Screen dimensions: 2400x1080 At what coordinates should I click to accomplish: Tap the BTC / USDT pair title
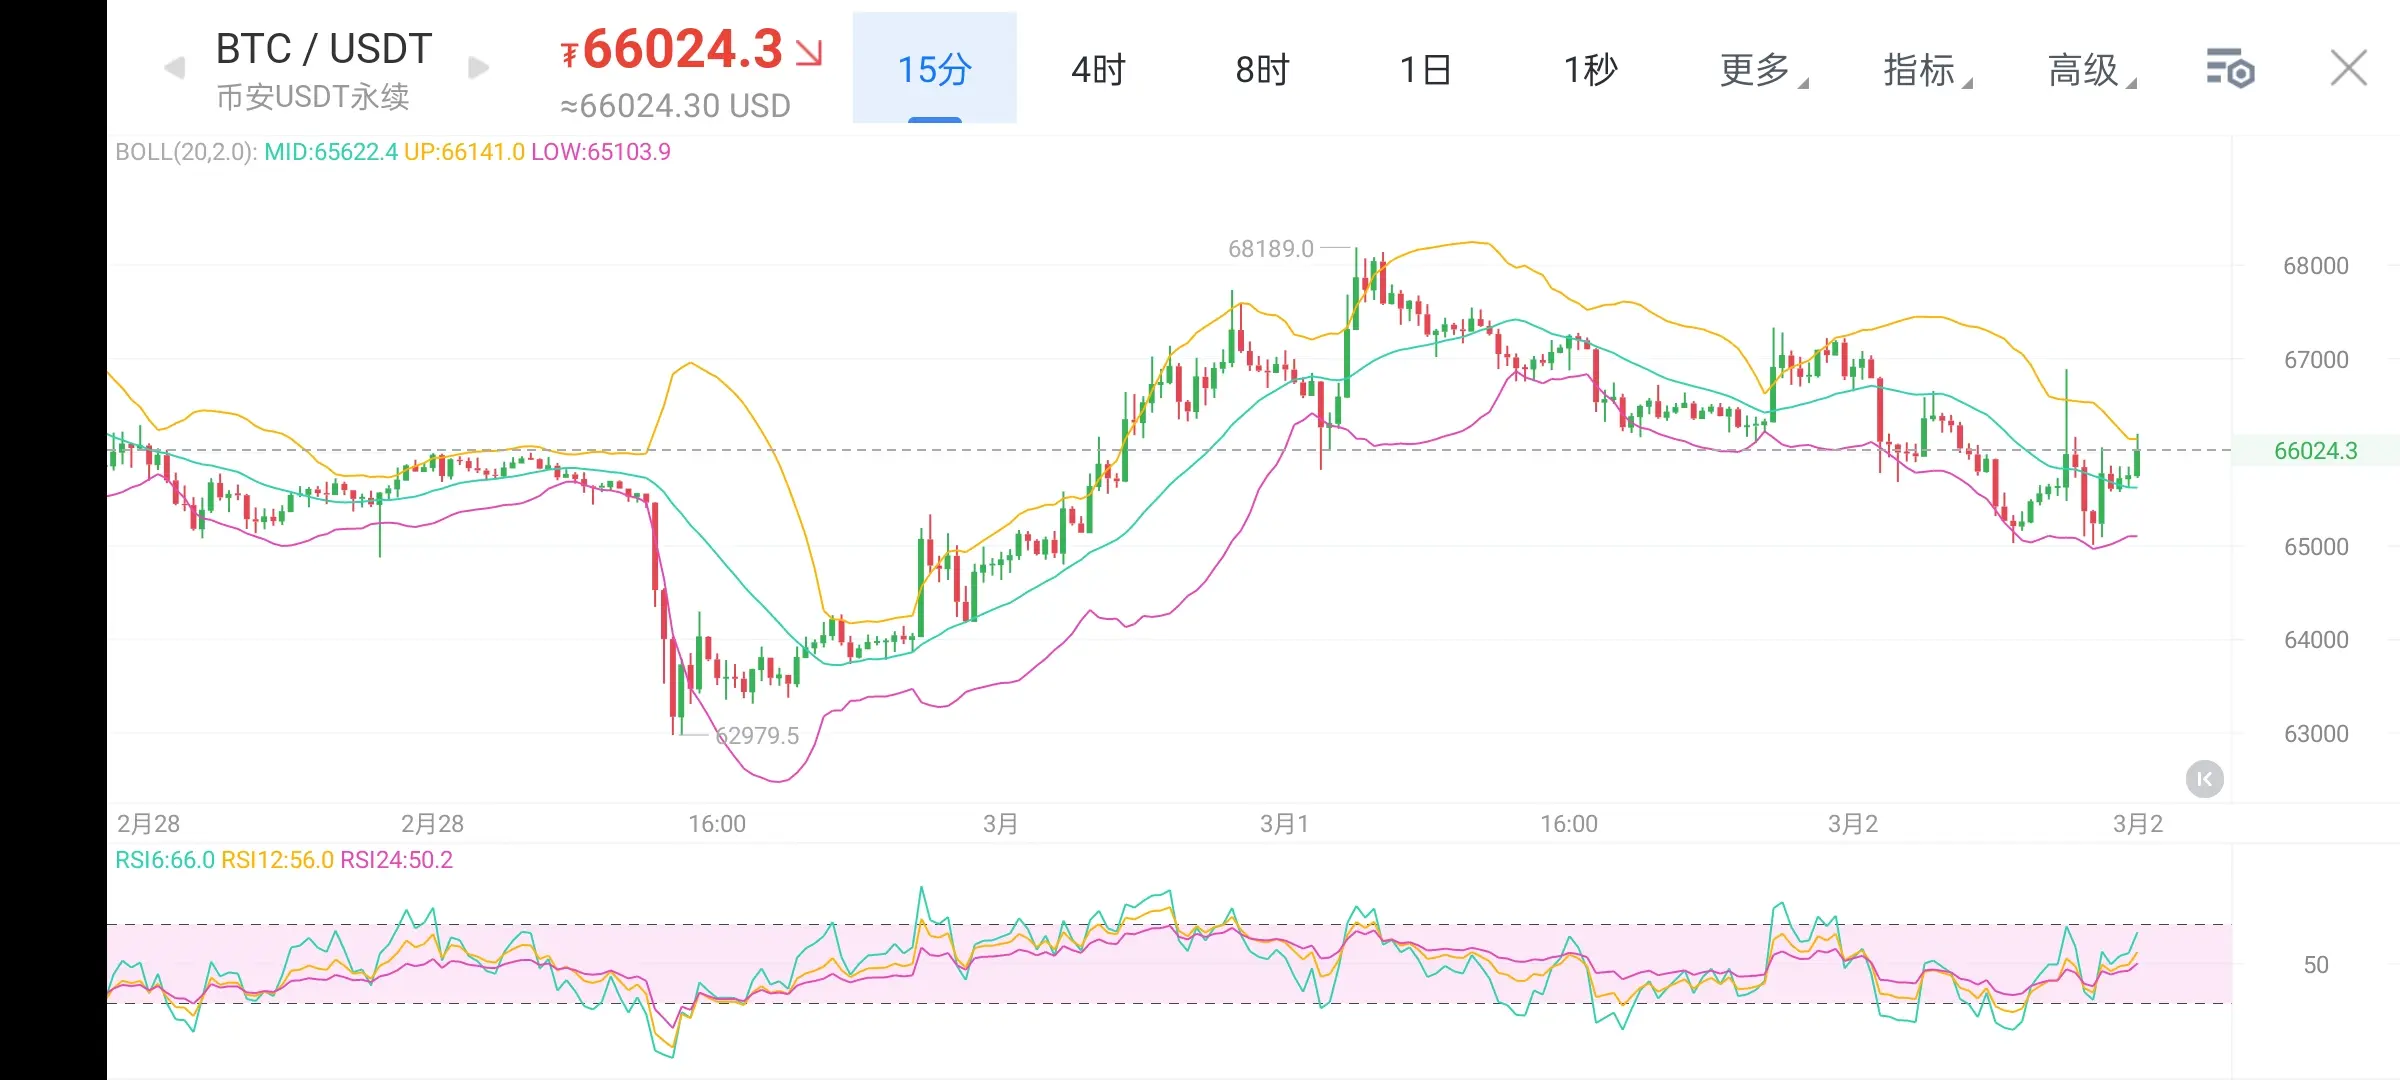[324, 49]
